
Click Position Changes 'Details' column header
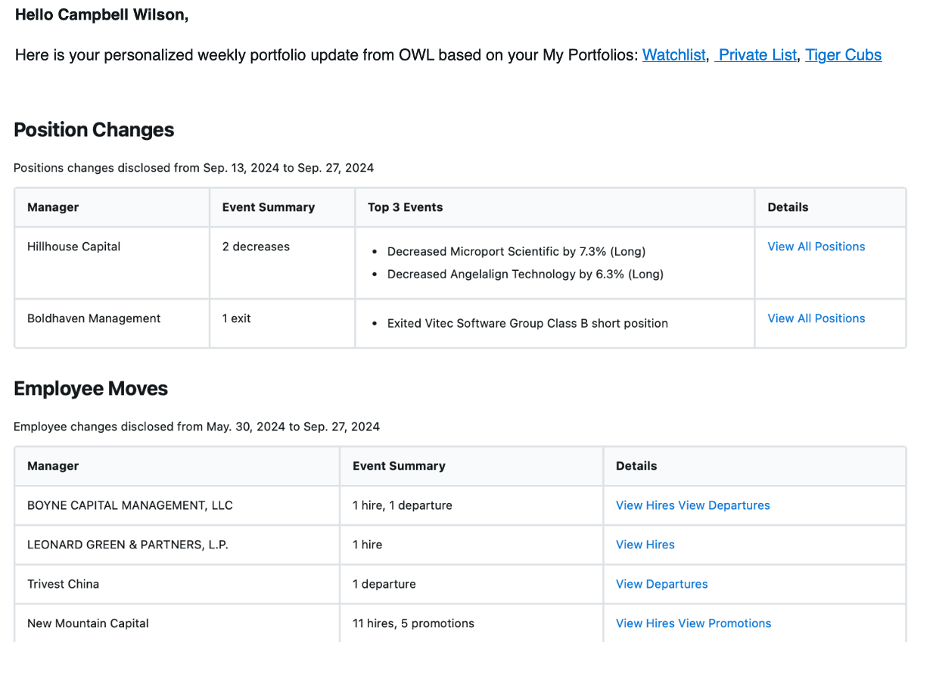(x=788, y=207)
